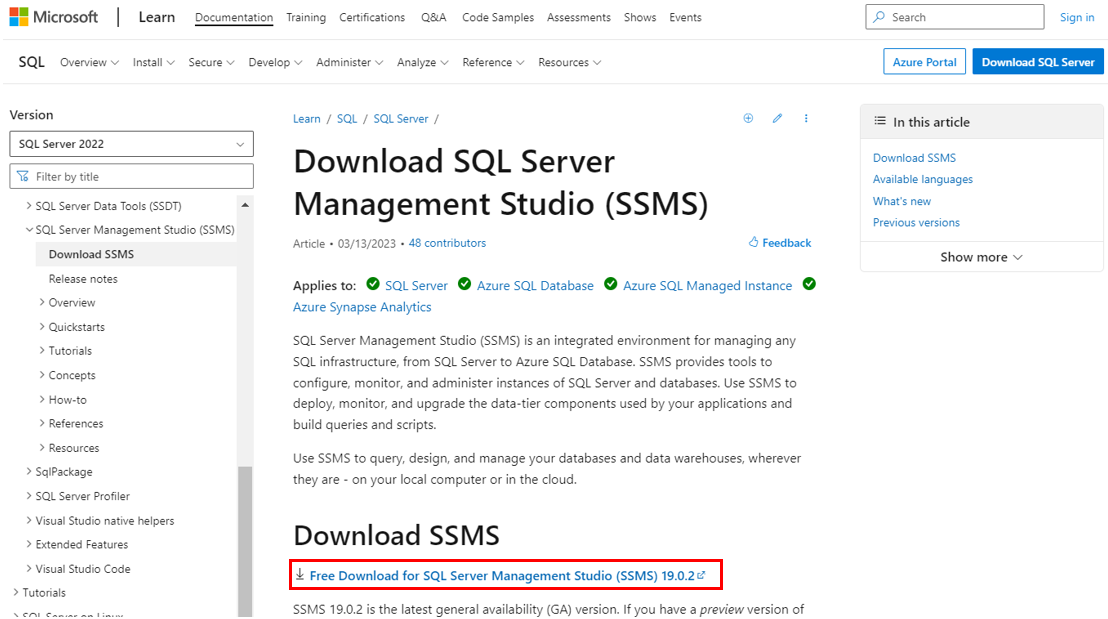Expand the Quickstarts tree node
The height and width of the screenshot is (619, 1108).
(42, 326)
